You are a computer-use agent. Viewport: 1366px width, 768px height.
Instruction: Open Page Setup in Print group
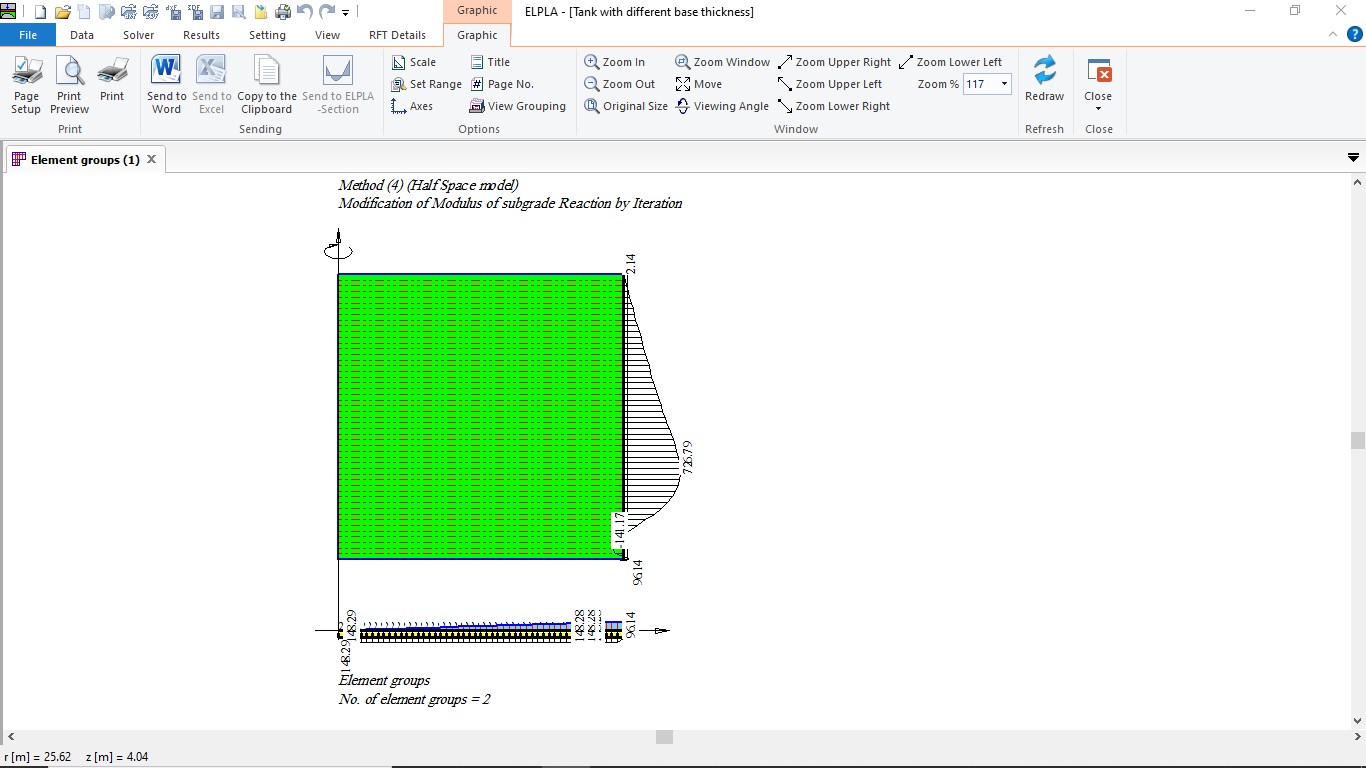(26, 84)
